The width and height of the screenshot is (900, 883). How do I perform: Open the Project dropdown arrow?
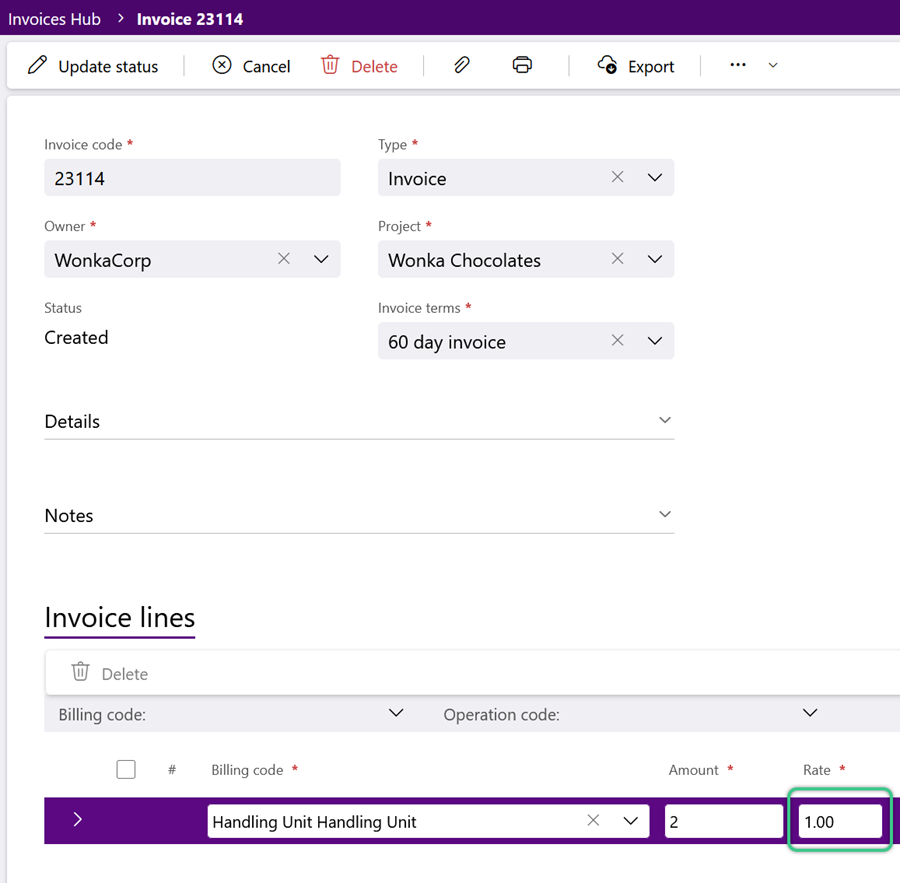point(655,259)
